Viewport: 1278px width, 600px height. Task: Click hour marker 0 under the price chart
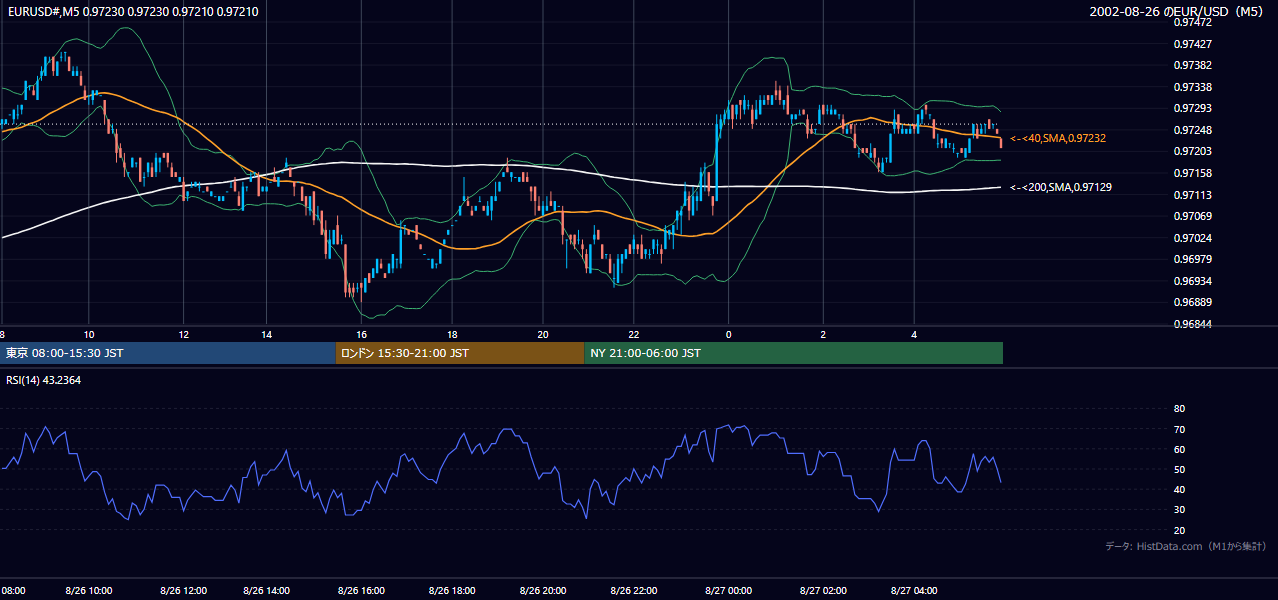[x=728, y=334]
